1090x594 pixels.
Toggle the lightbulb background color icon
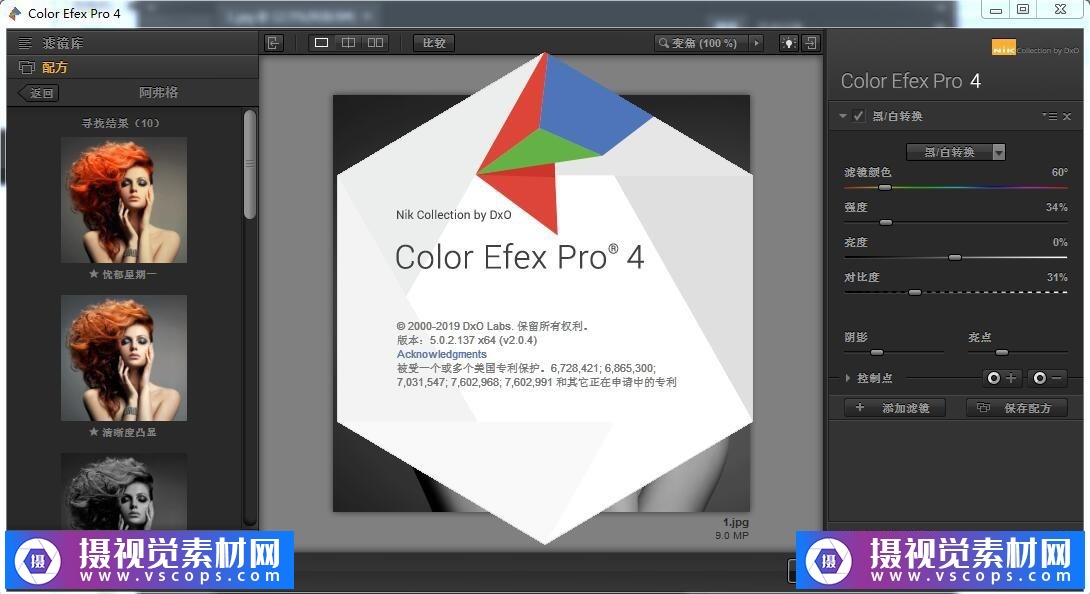[x=789, y=43]
